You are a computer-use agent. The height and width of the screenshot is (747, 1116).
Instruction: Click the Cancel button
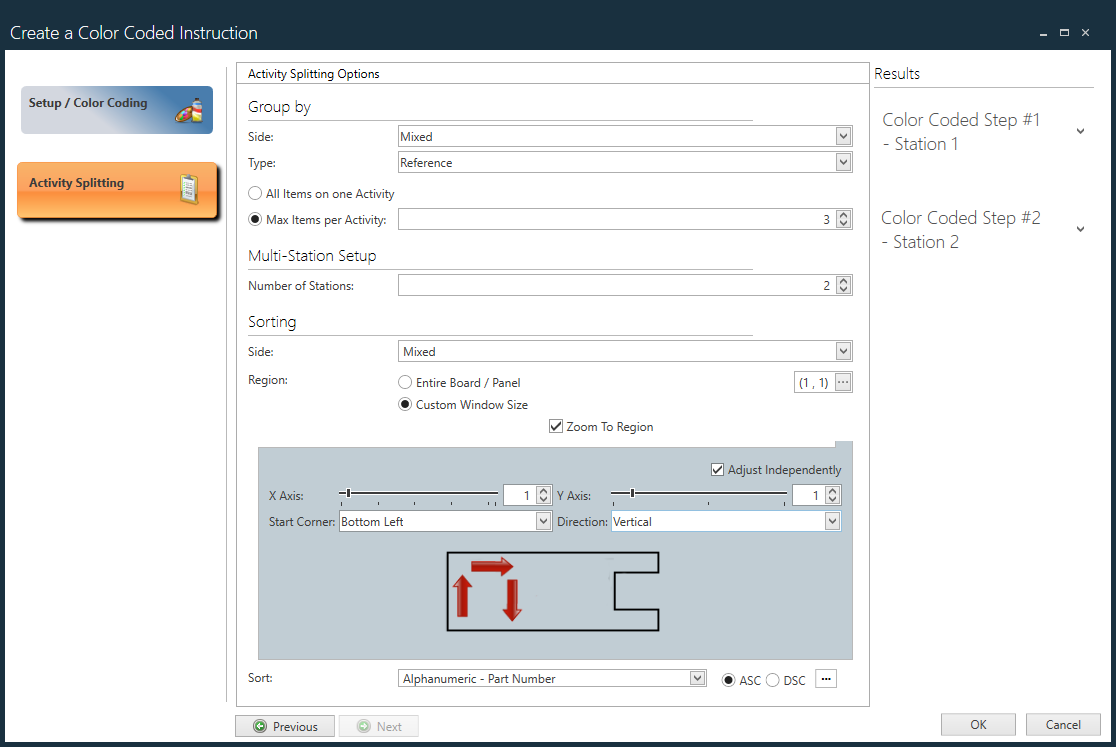tap(1063, 724)
